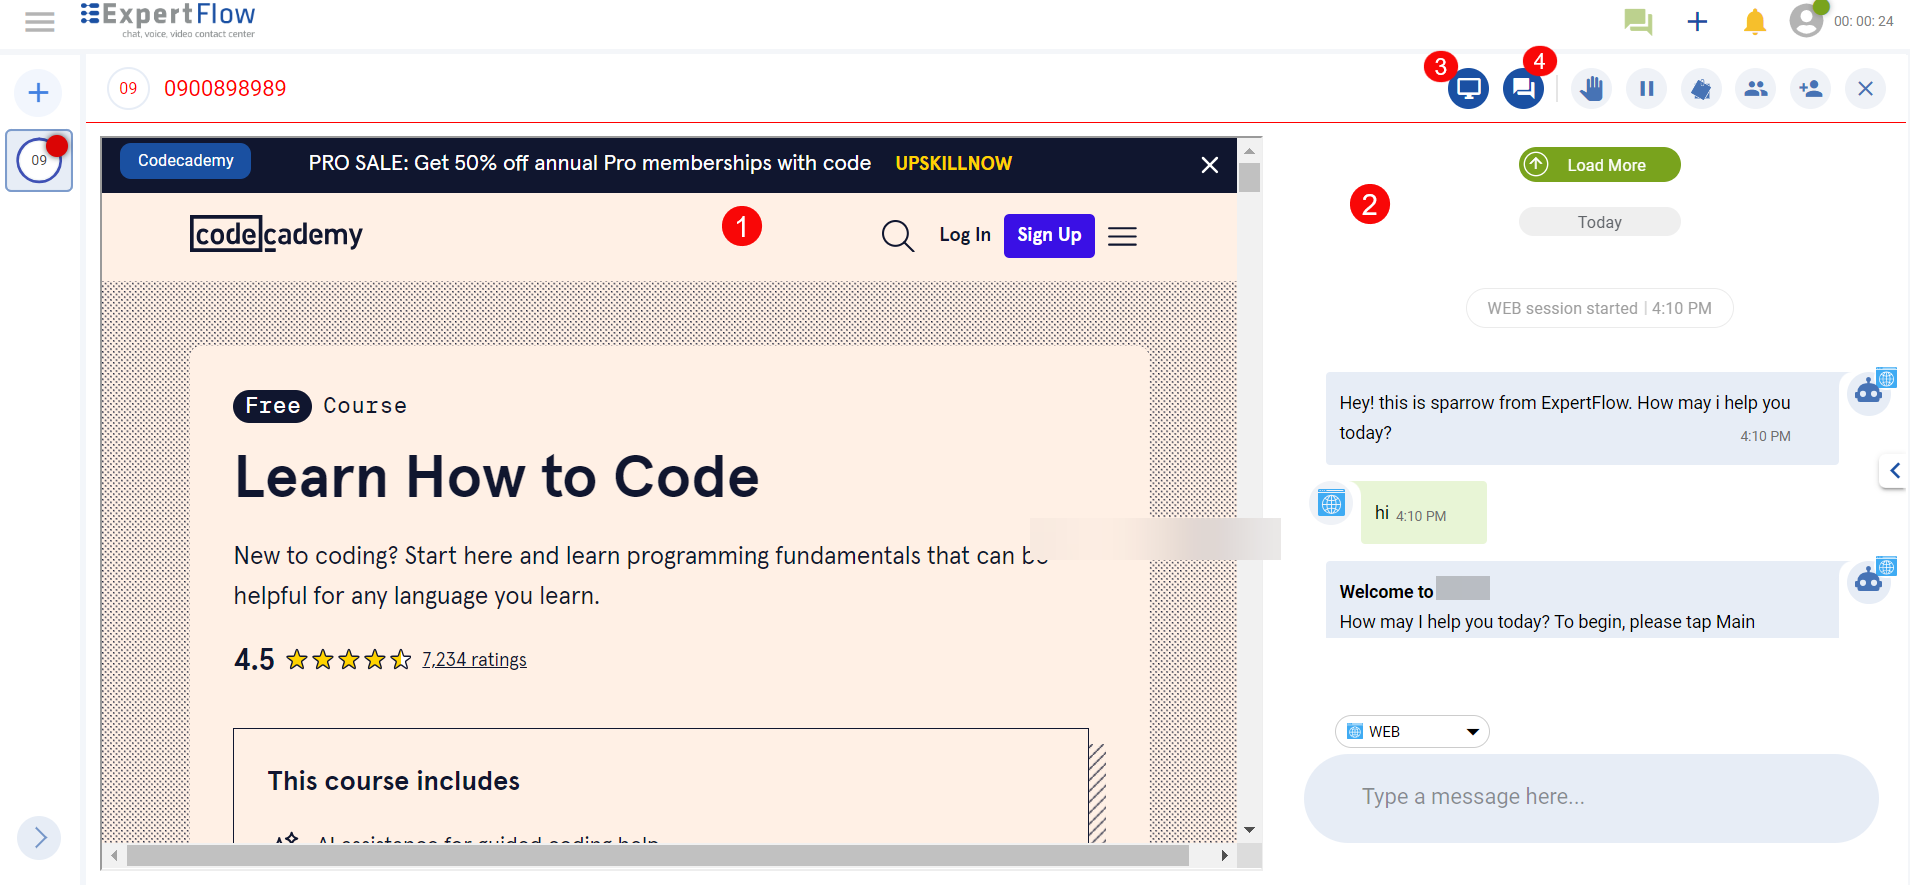Click the search magnifier on Codecademy page
Image resolution: width=1910 pixels, height=885 pixels.
[x=897, y=236]
